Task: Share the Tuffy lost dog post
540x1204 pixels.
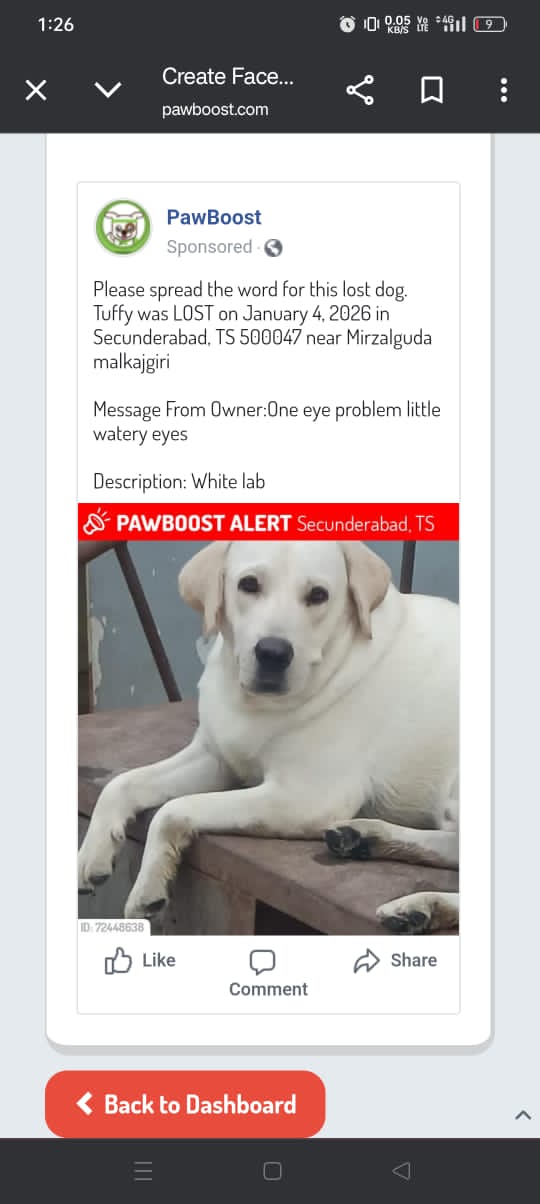Action: pyautogui.click(x=396, y=960)
